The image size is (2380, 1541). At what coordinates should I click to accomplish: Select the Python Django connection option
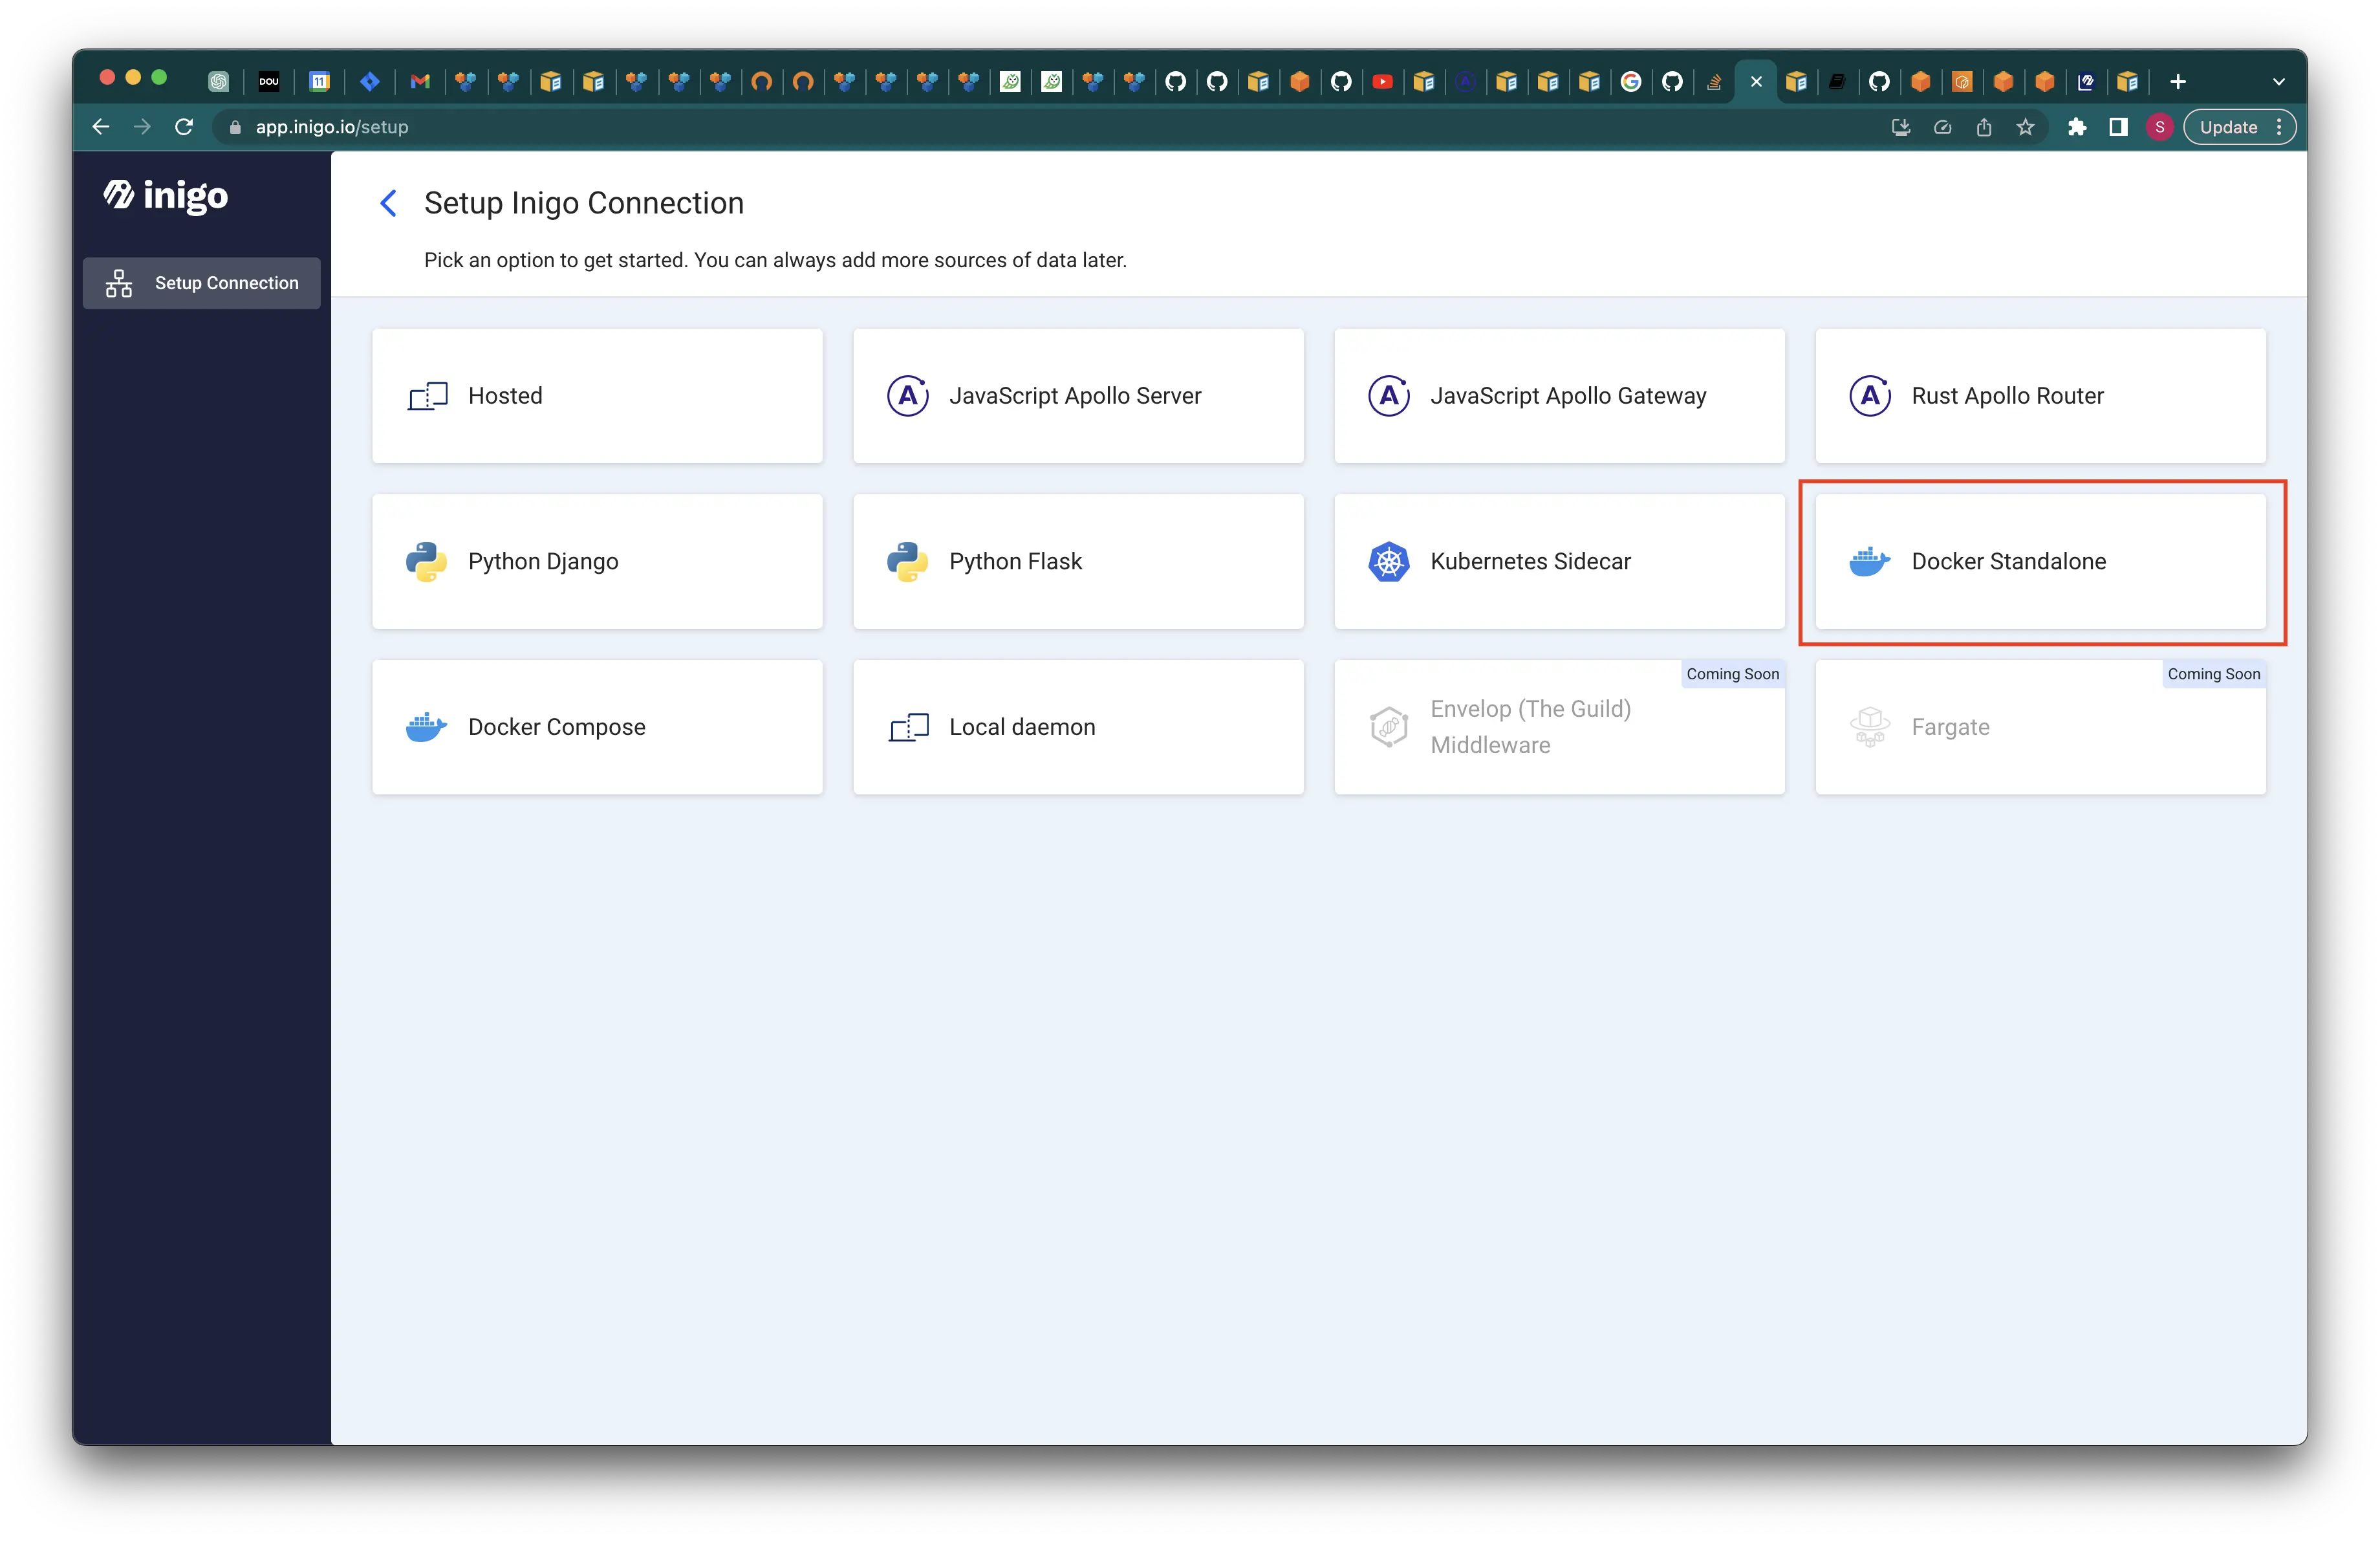(597, 559)
